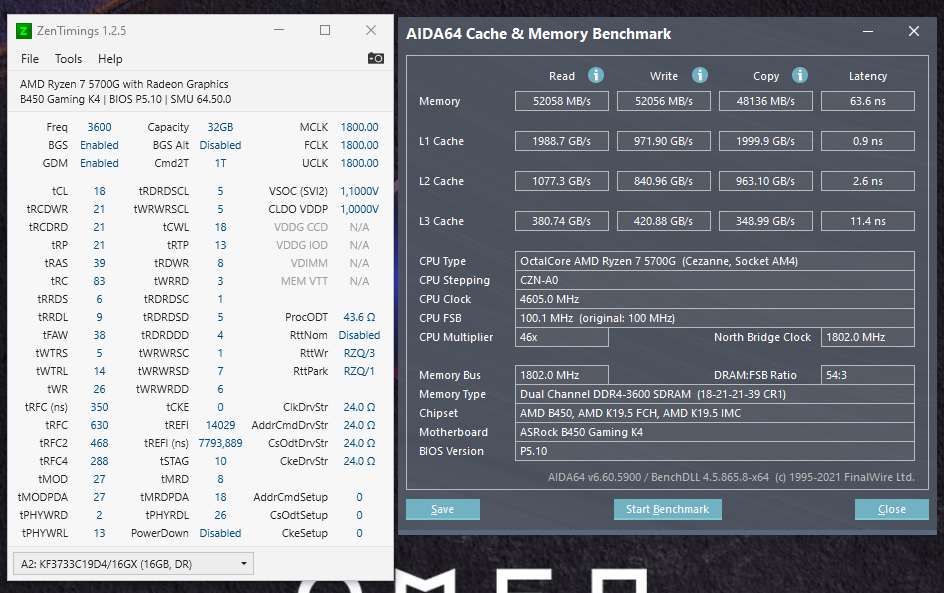Click L2 Cache Write value 840.96 GB/s
944x593 pixels.
[663, 181]
